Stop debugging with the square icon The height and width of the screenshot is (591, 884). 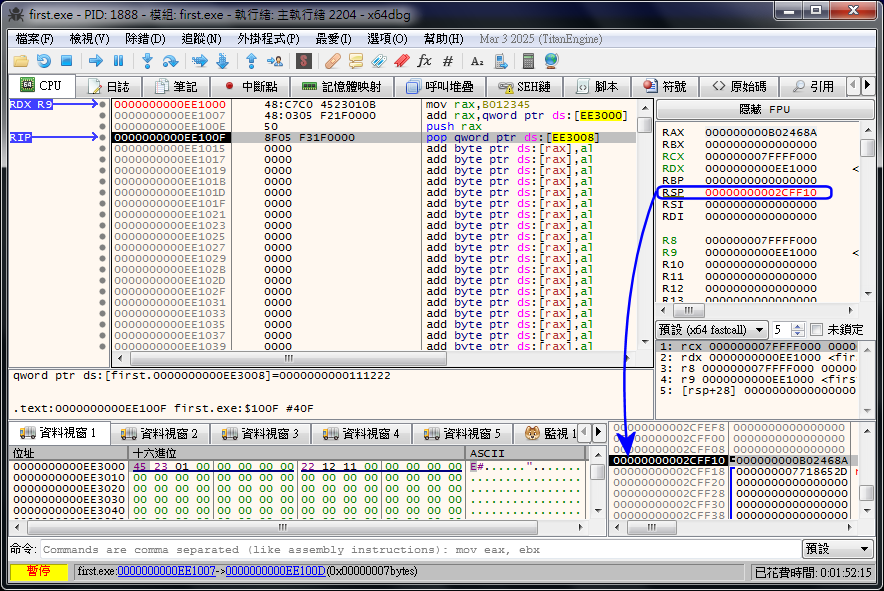tap(66, 61)
